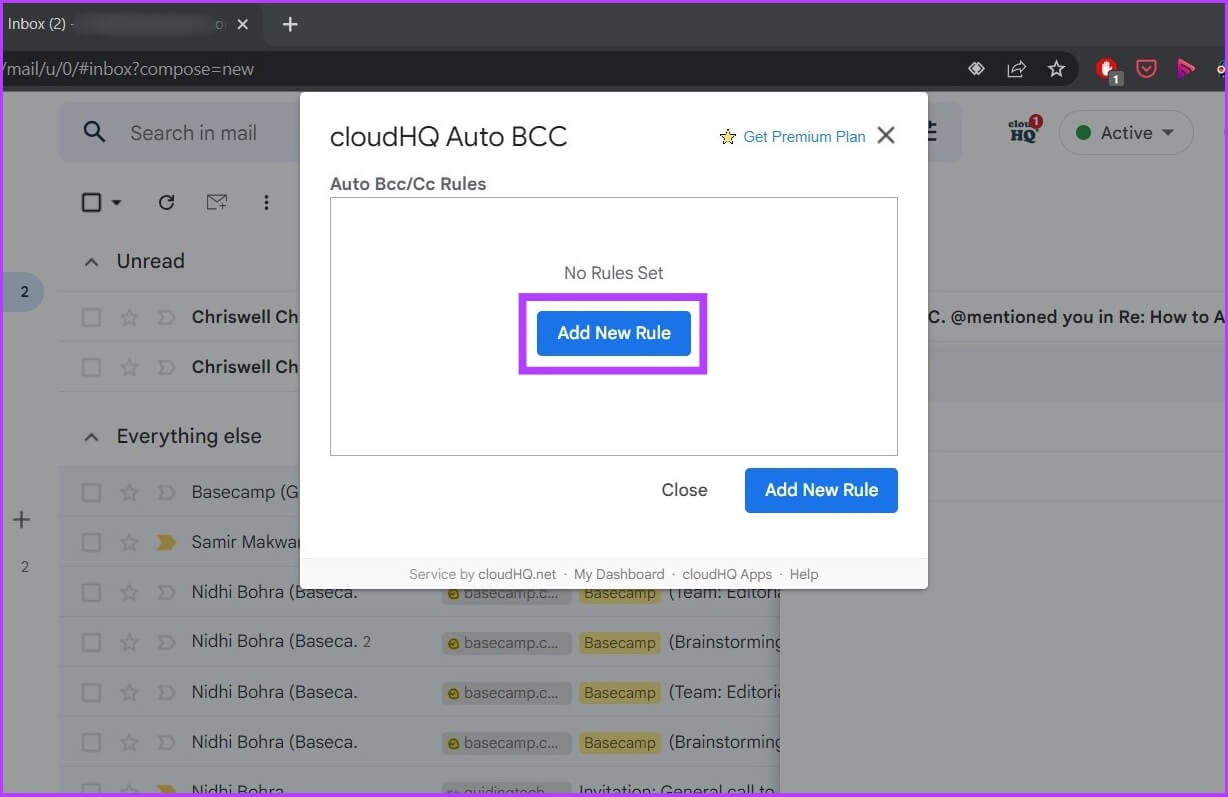Tick checkbox of Nidhi Bohra email with count 2

click(x=91, y=642)
